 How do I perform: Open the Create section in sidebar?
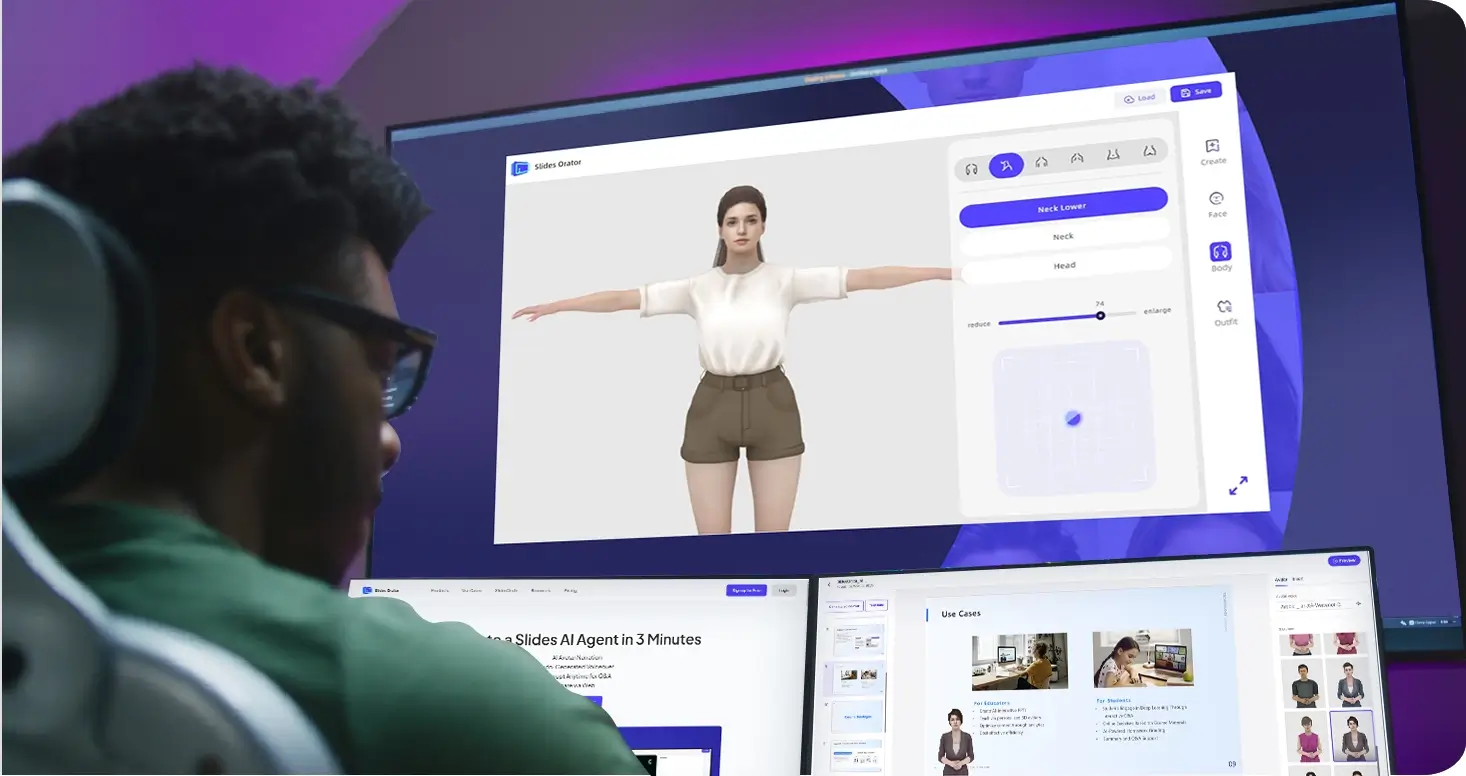click(1213, 152)
